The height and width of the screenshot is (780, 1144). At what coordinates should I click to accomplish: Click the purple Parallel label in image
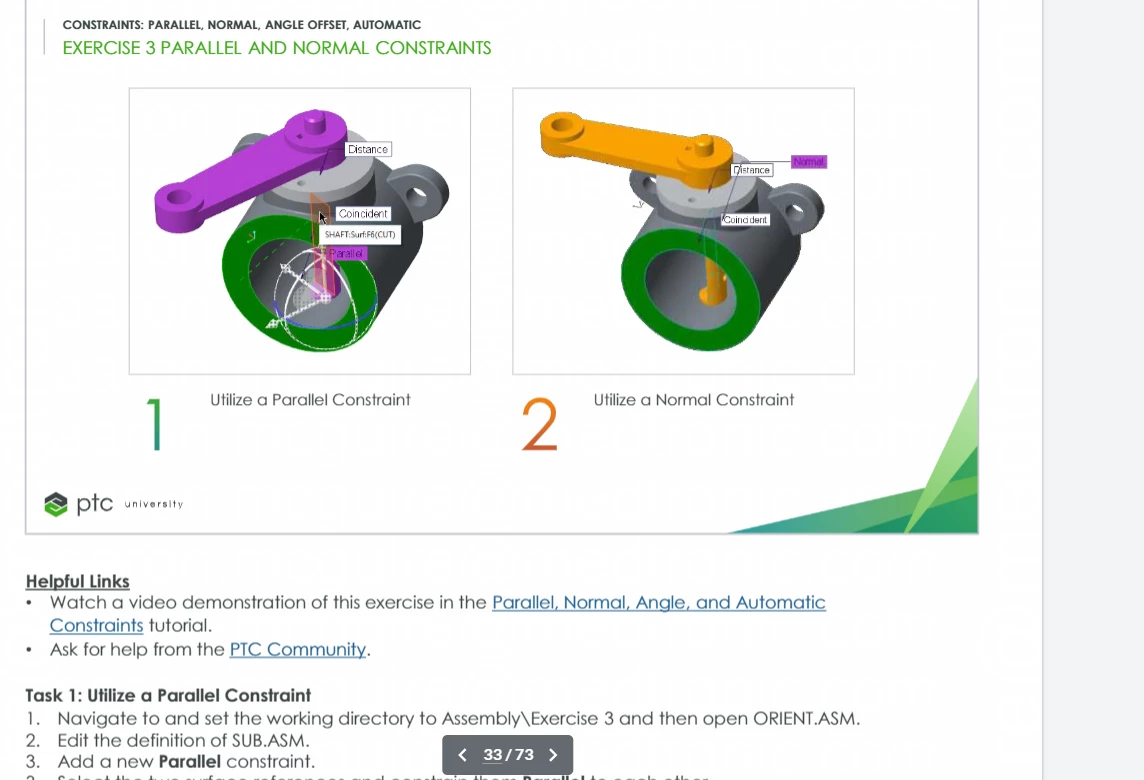click(x=347, y=253)
